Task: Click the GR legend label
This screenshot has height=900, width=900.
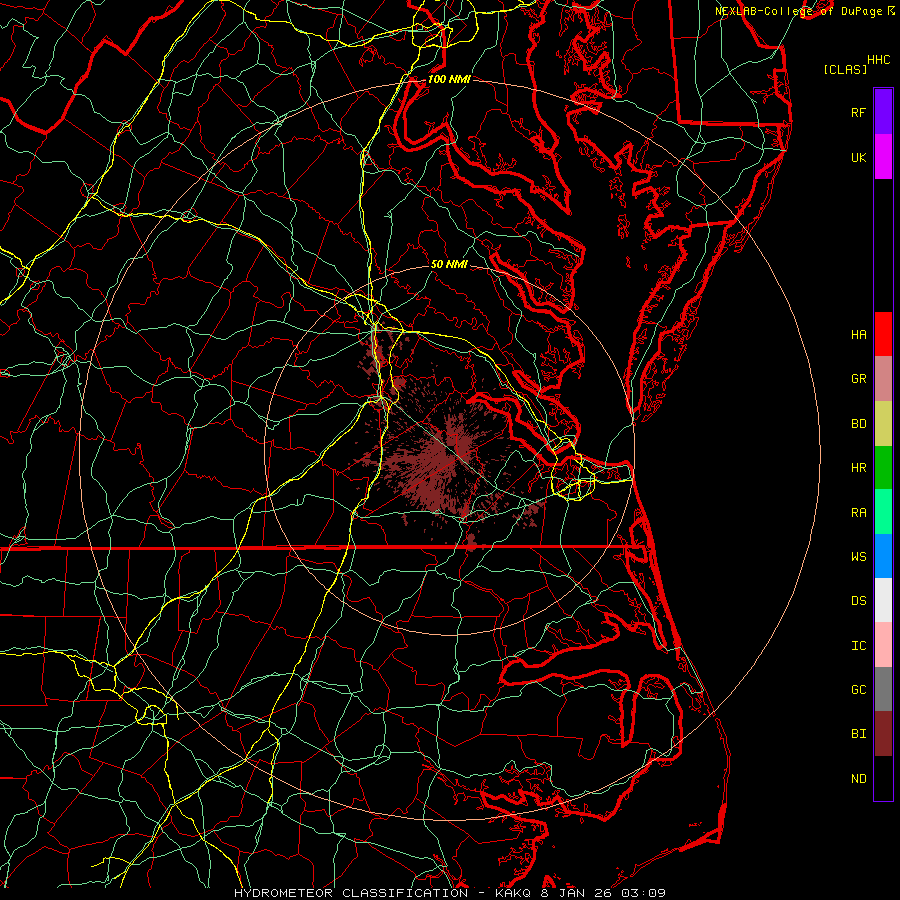Action: pyautogui.click(x=858, y=379)
